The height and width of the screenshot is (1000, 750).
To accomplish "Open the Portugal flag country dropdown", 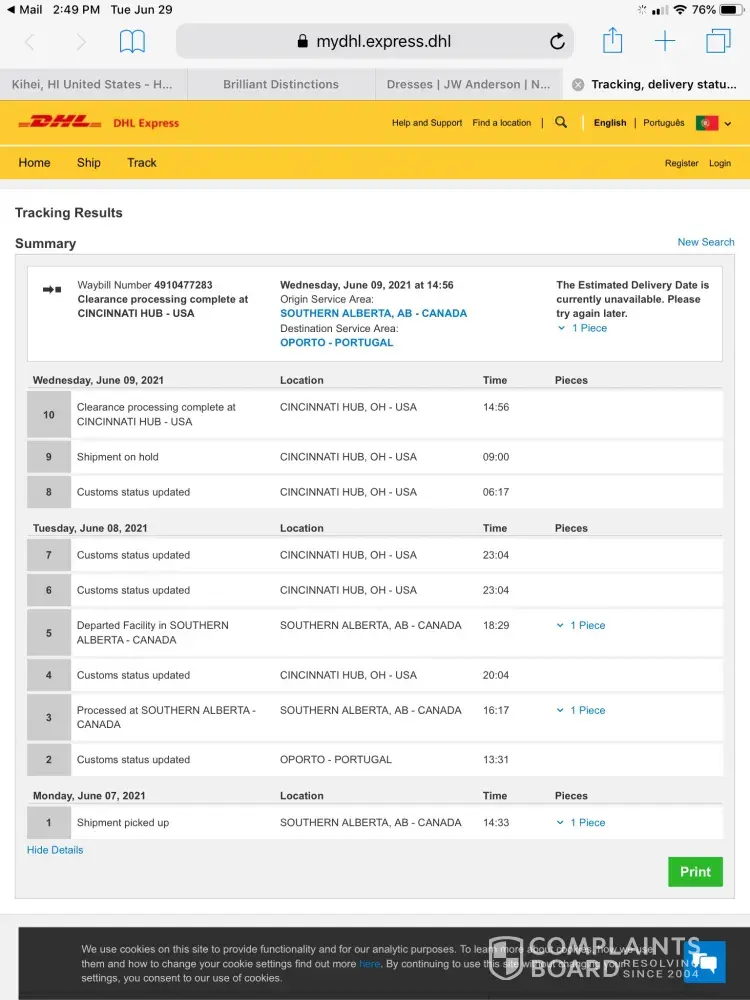I will pyautogui.click(x=715, y=123).
